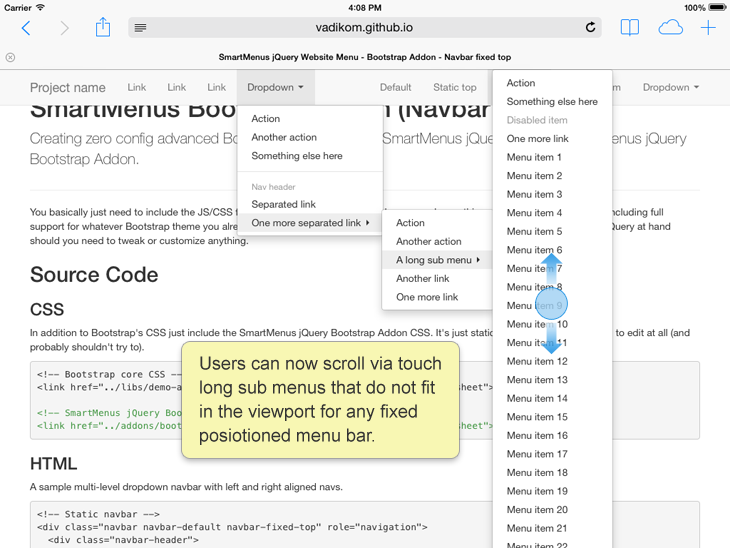
Task: Tap the 4:08 PM status bar clock
Action: 365,8
